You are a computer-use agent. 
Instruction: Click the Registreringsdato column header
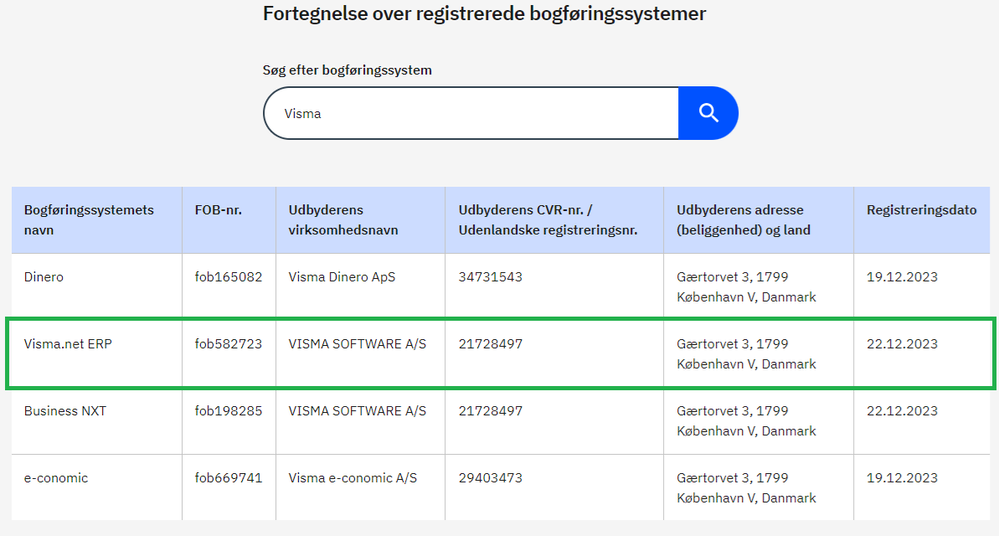click(x=921, y=210)
